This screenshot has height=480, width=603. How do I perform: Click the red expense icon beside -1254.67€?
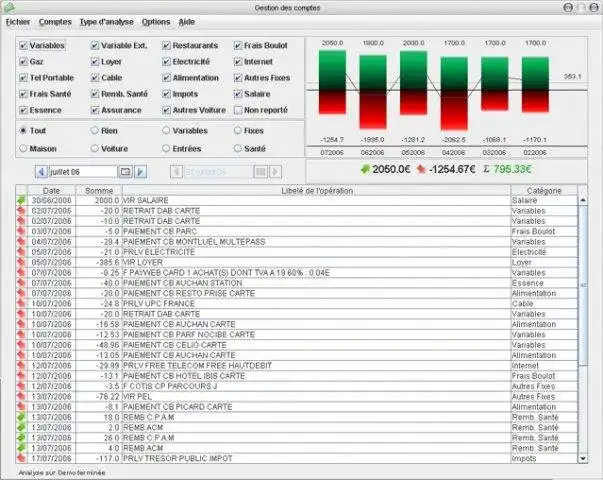[x=421, y=169]
